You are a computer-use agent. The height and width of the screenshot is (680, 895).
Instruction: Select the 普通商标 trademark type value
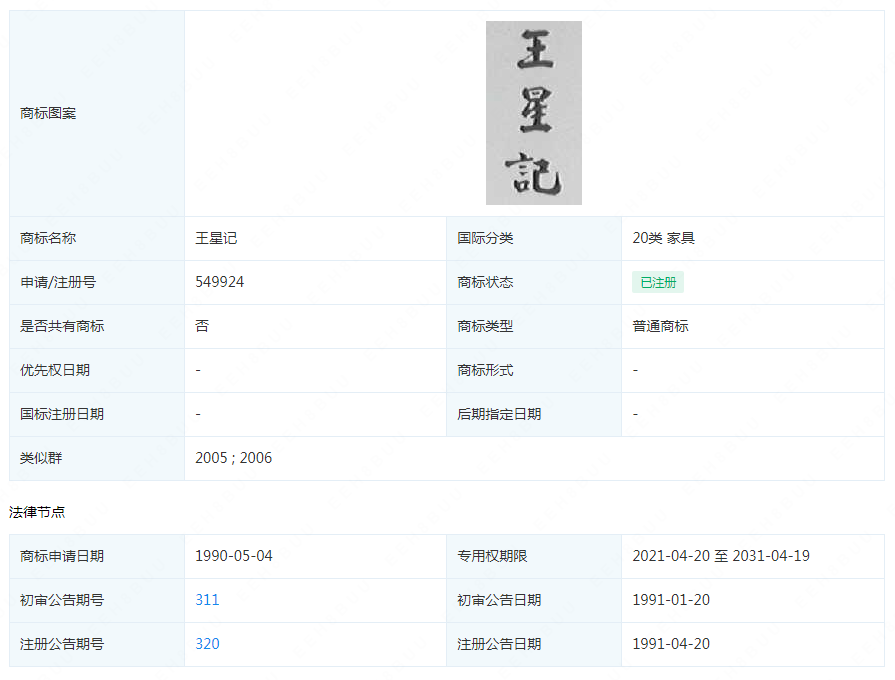click(x=660, y=326)
